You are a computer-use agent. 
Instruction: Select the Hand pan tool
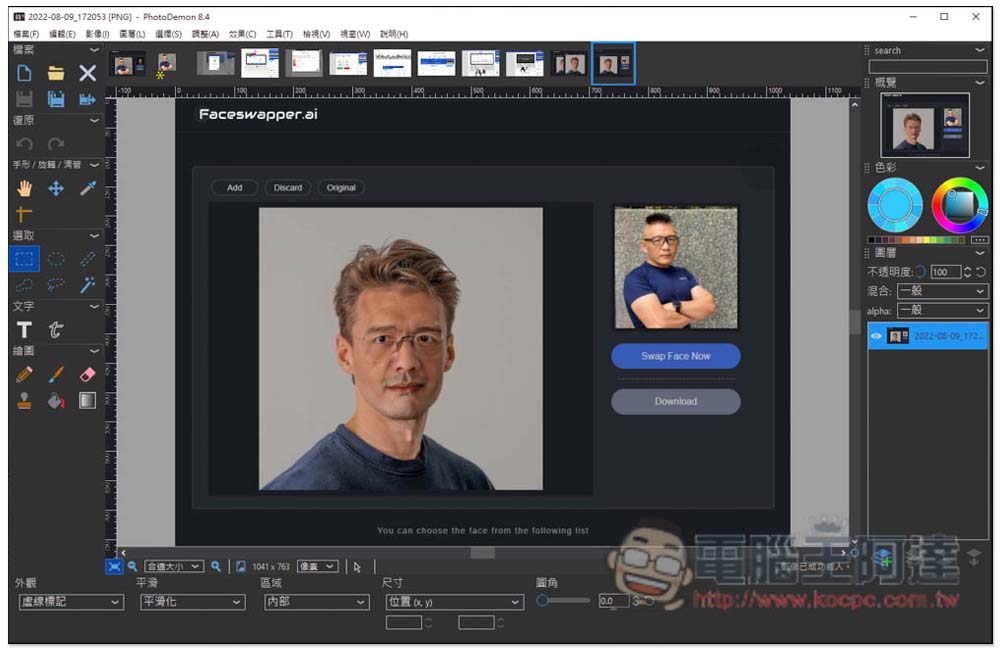tap(24, 188)
